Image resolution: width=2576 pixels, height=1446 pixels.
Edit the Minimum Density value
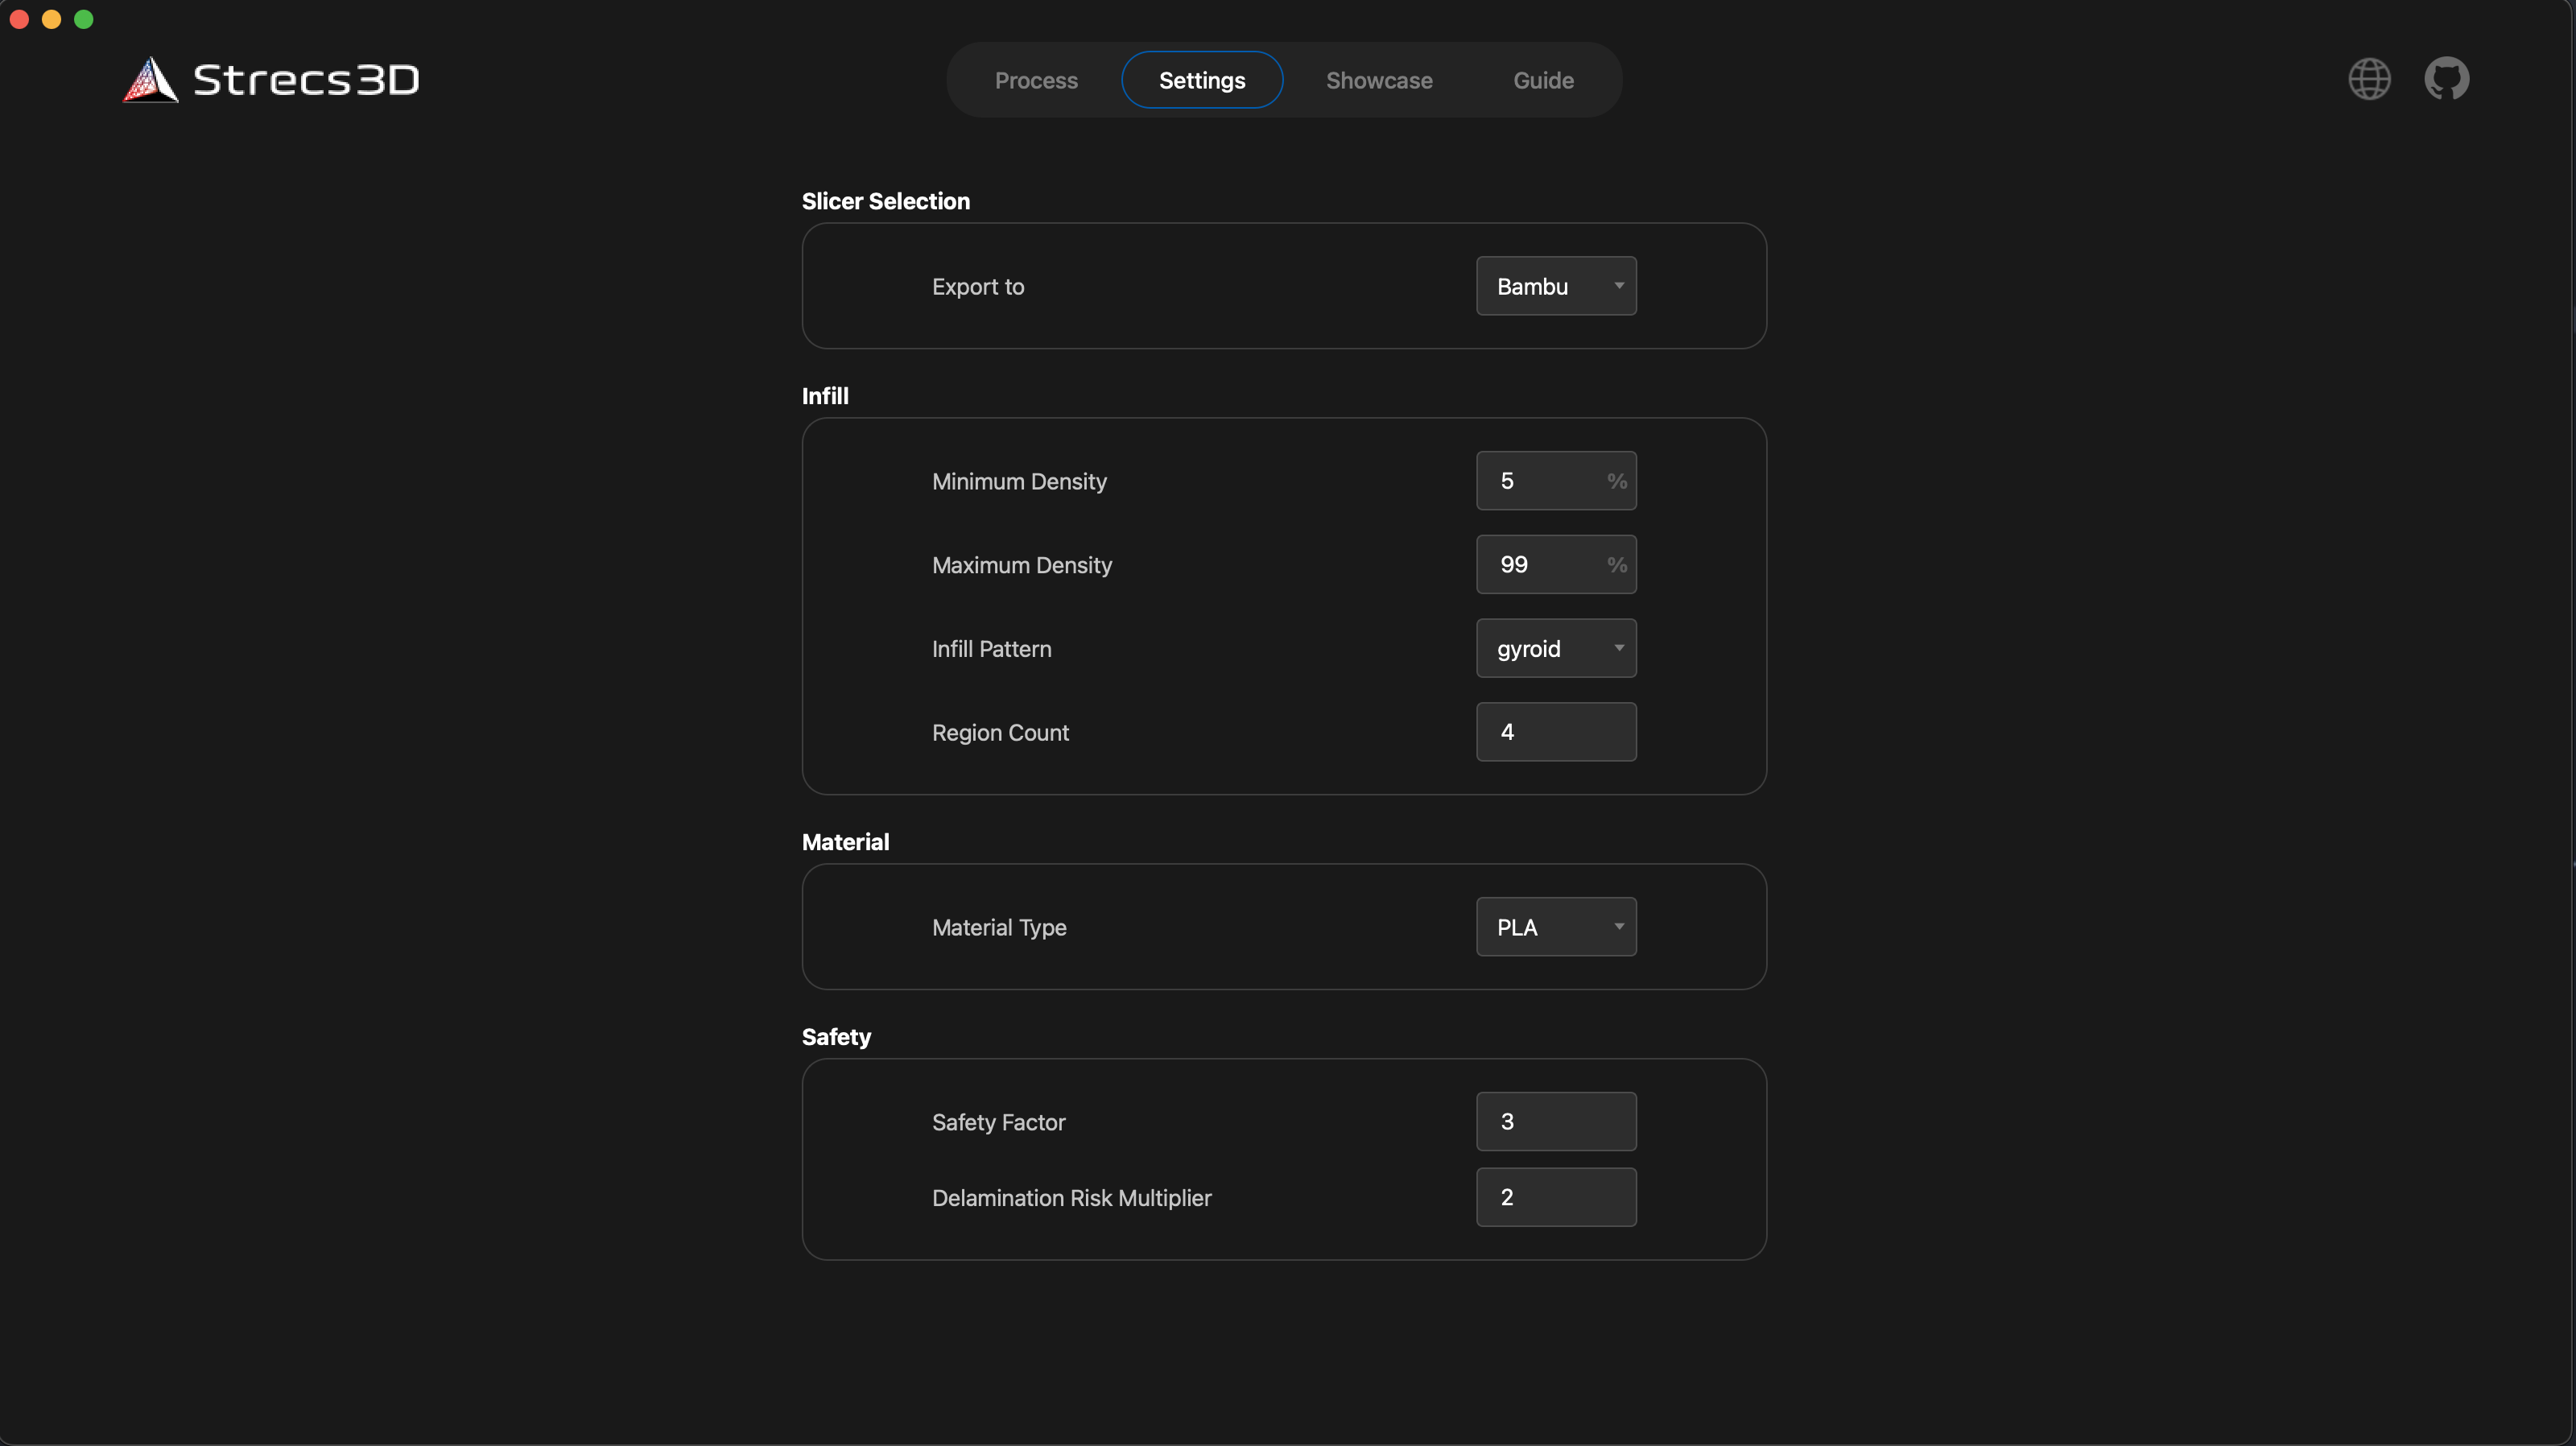point(1540,481)
